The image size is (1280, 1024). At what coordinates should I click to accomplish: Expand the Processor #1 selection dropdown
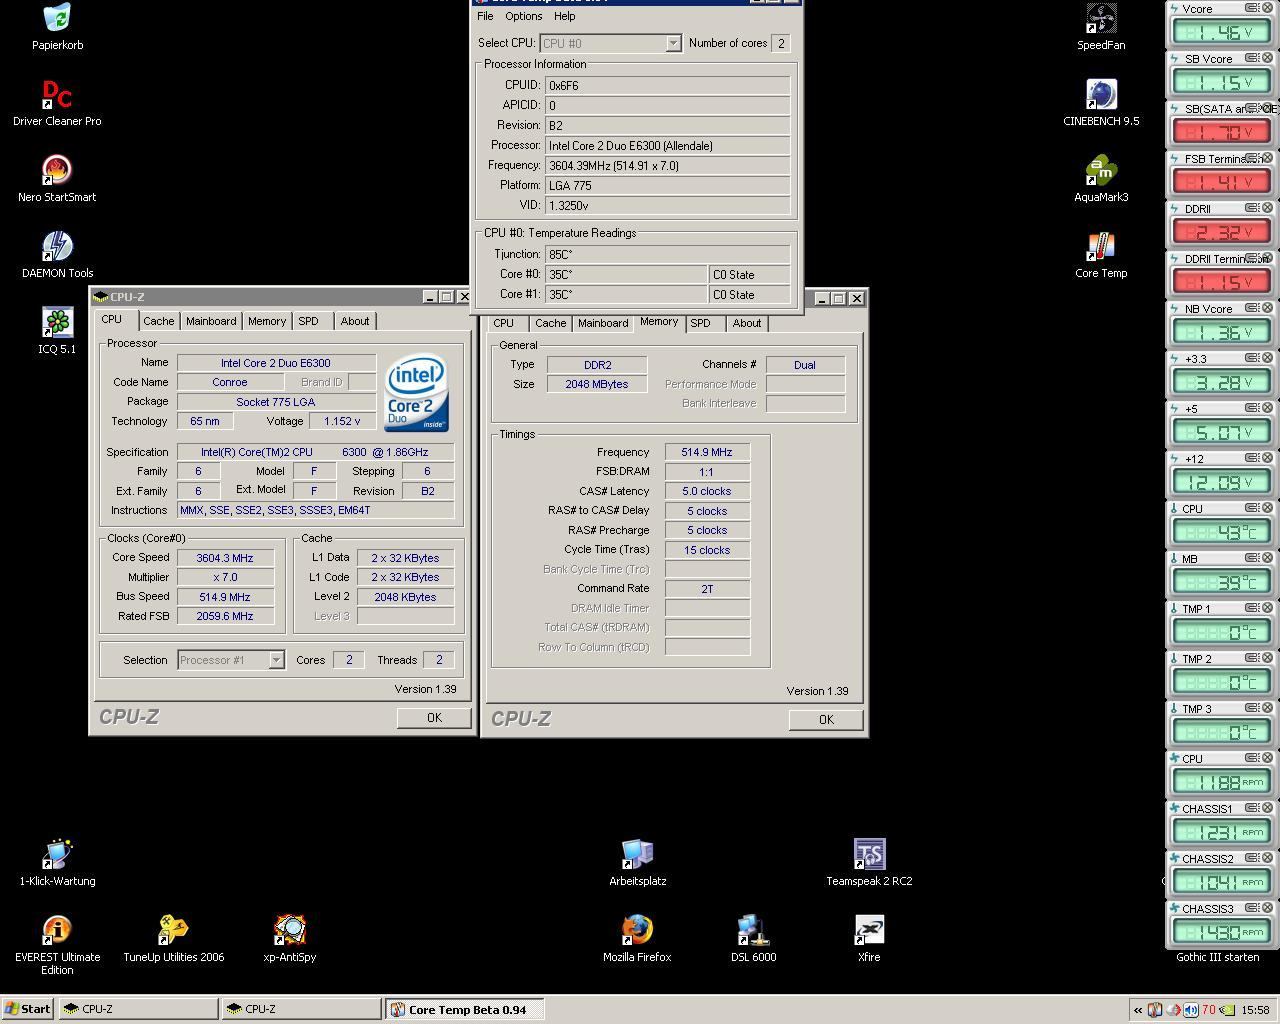coord(276,660)
